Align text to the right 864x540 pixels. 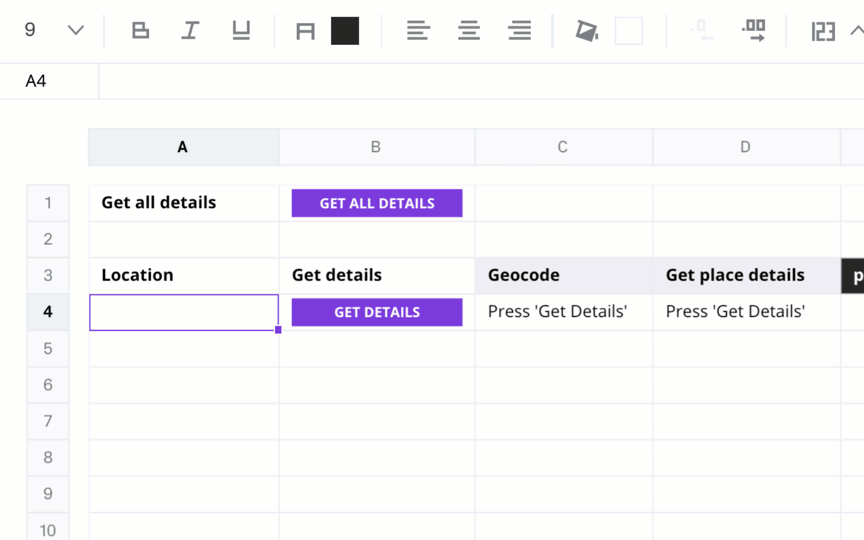click(520, 30)
